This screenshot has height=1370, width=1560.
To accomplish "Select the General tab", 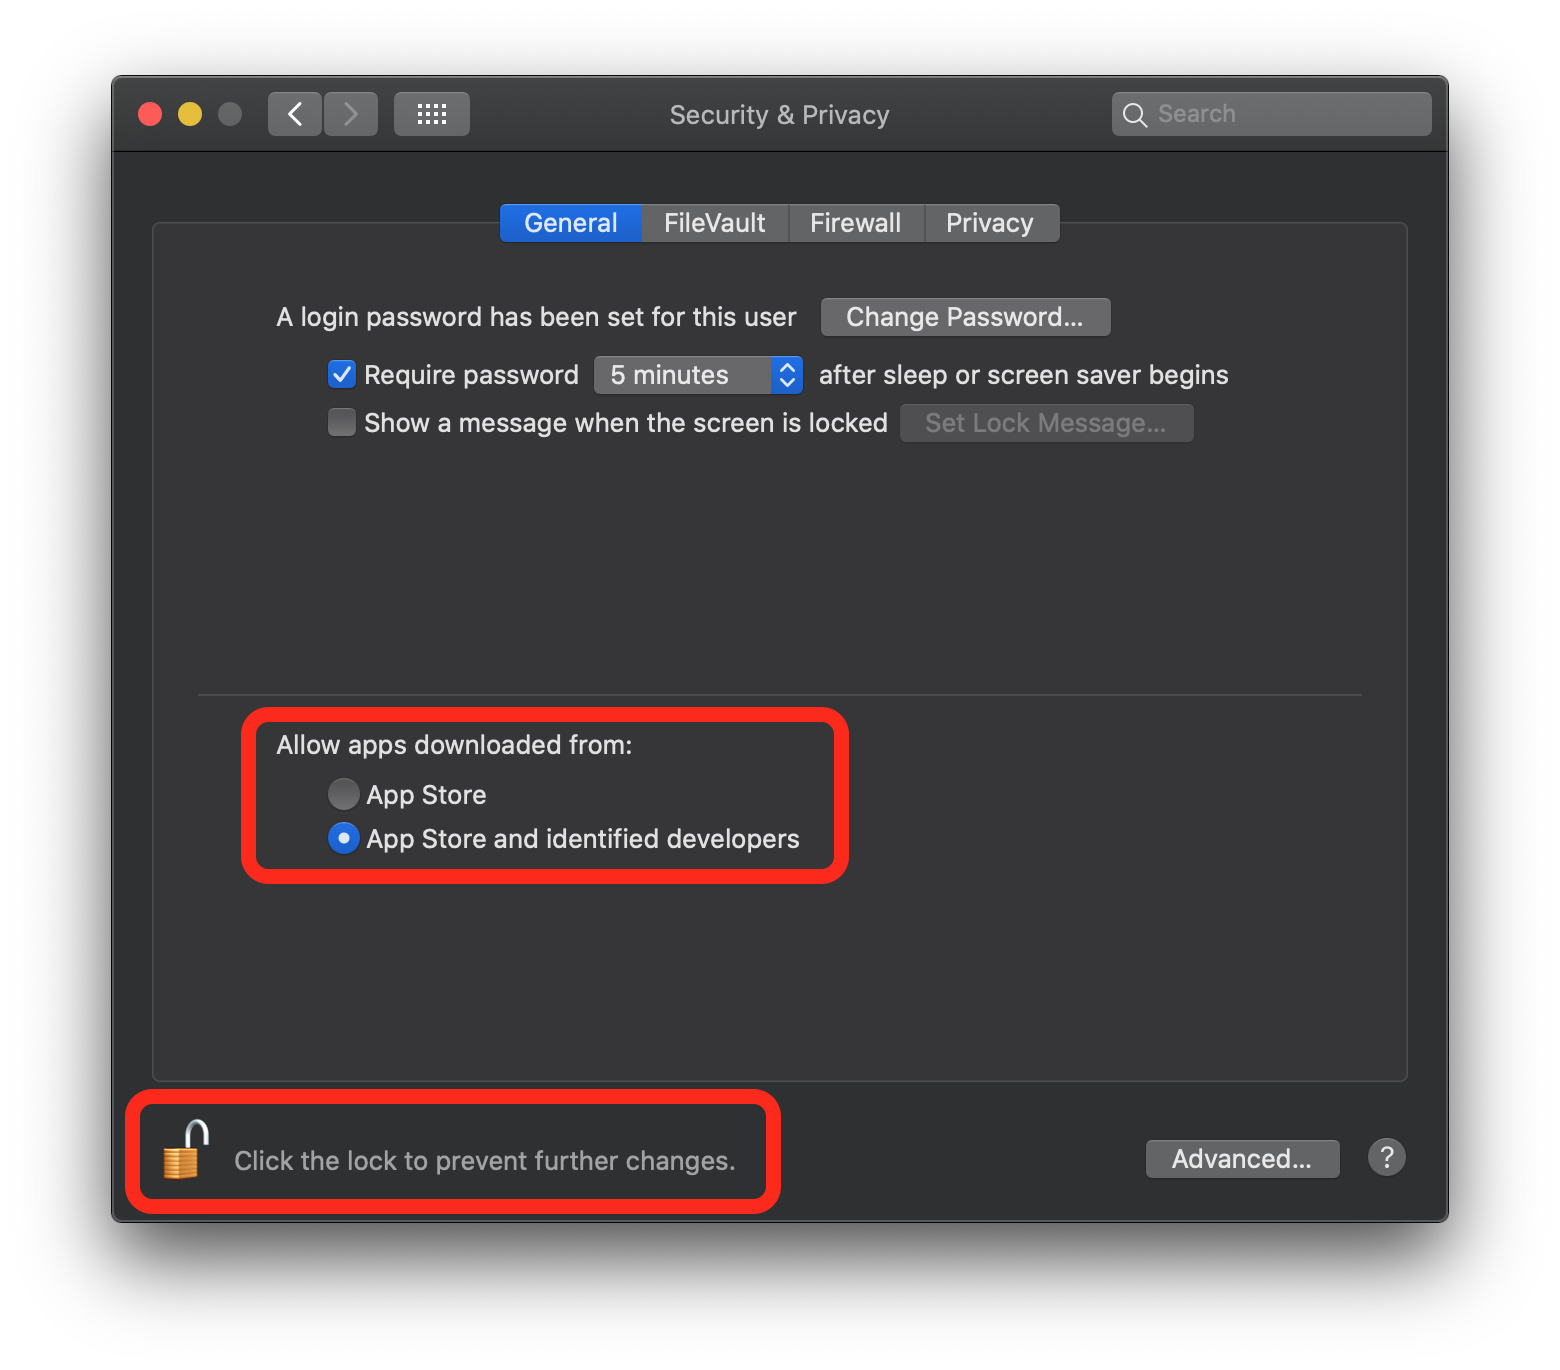I will [570, 223].
